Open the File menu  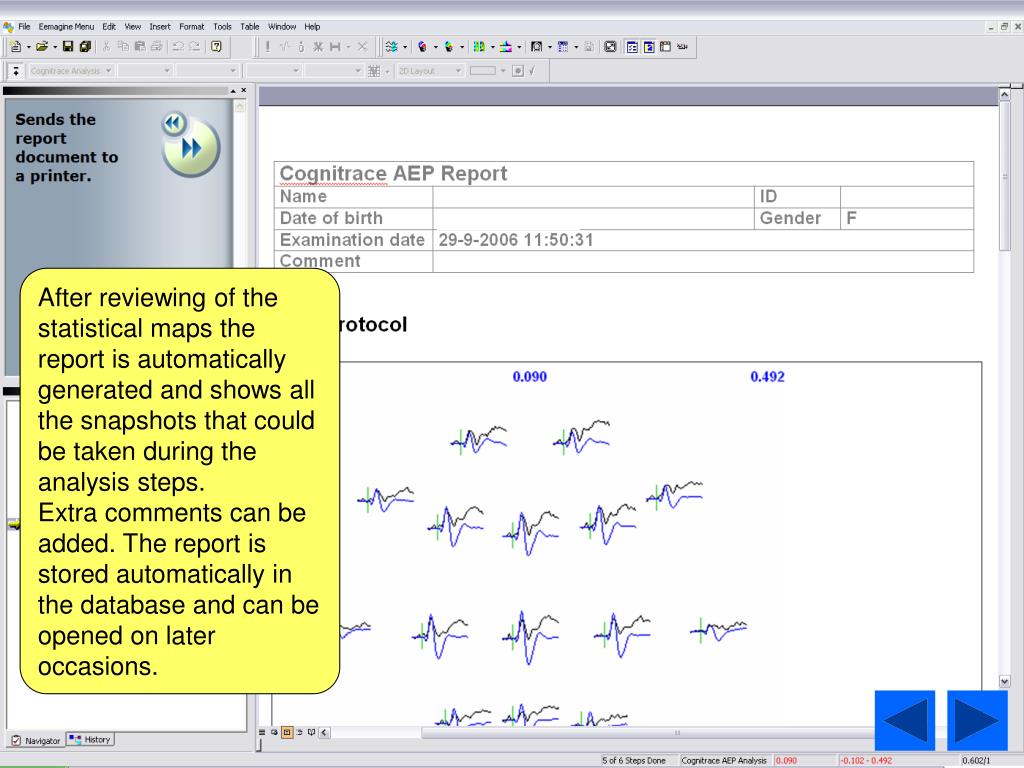(24, 27)
